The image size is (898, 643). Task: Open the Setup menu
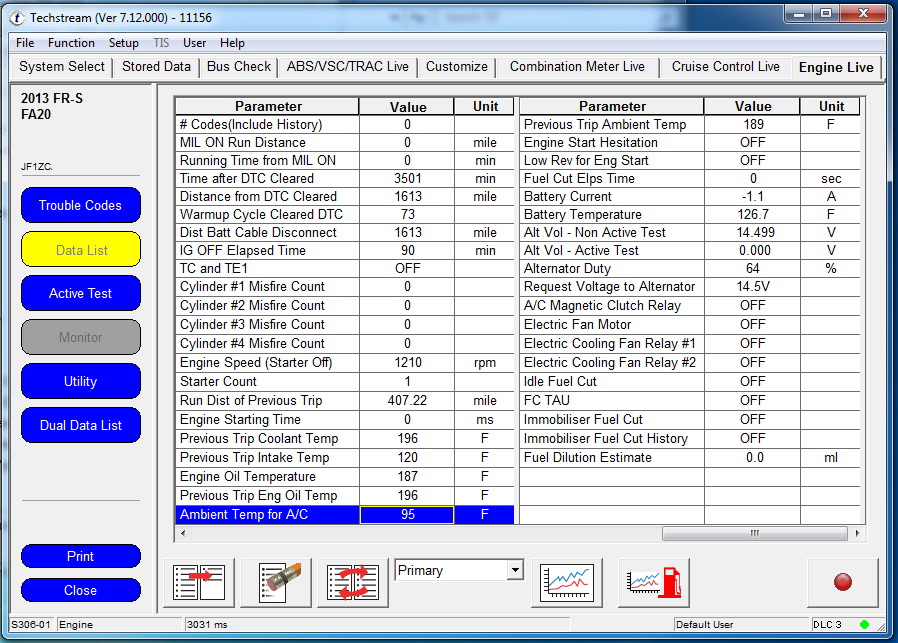pos(123,43)
